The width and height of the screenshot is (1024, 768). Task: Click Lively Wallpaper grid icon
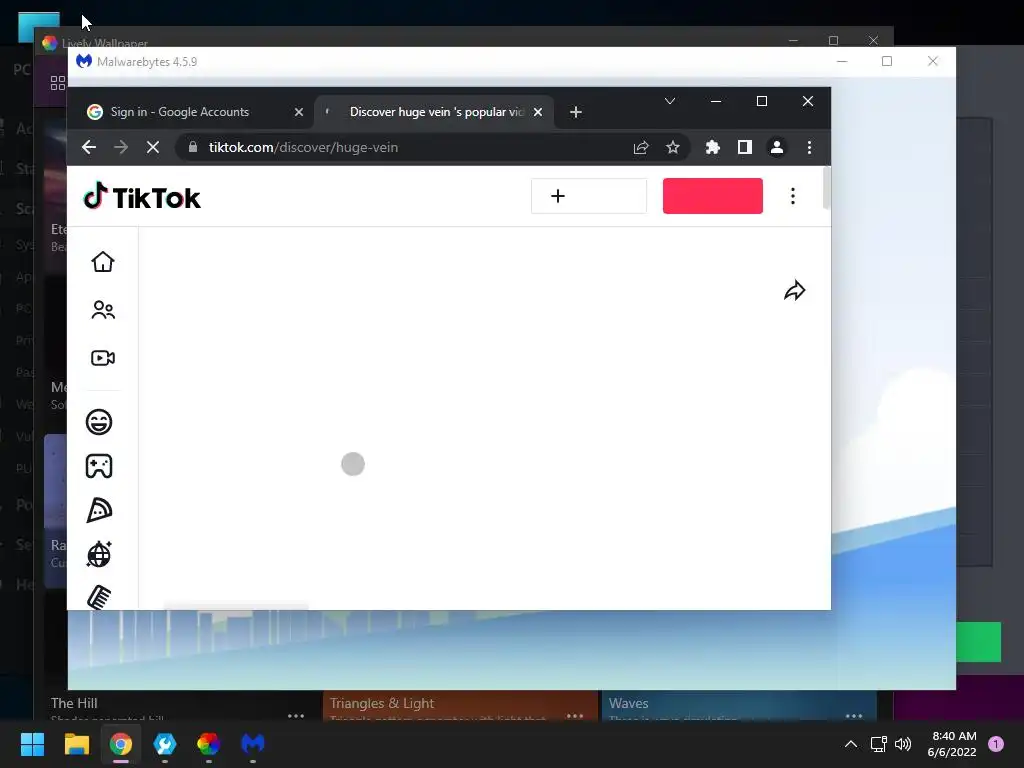[x=57, y=83]
